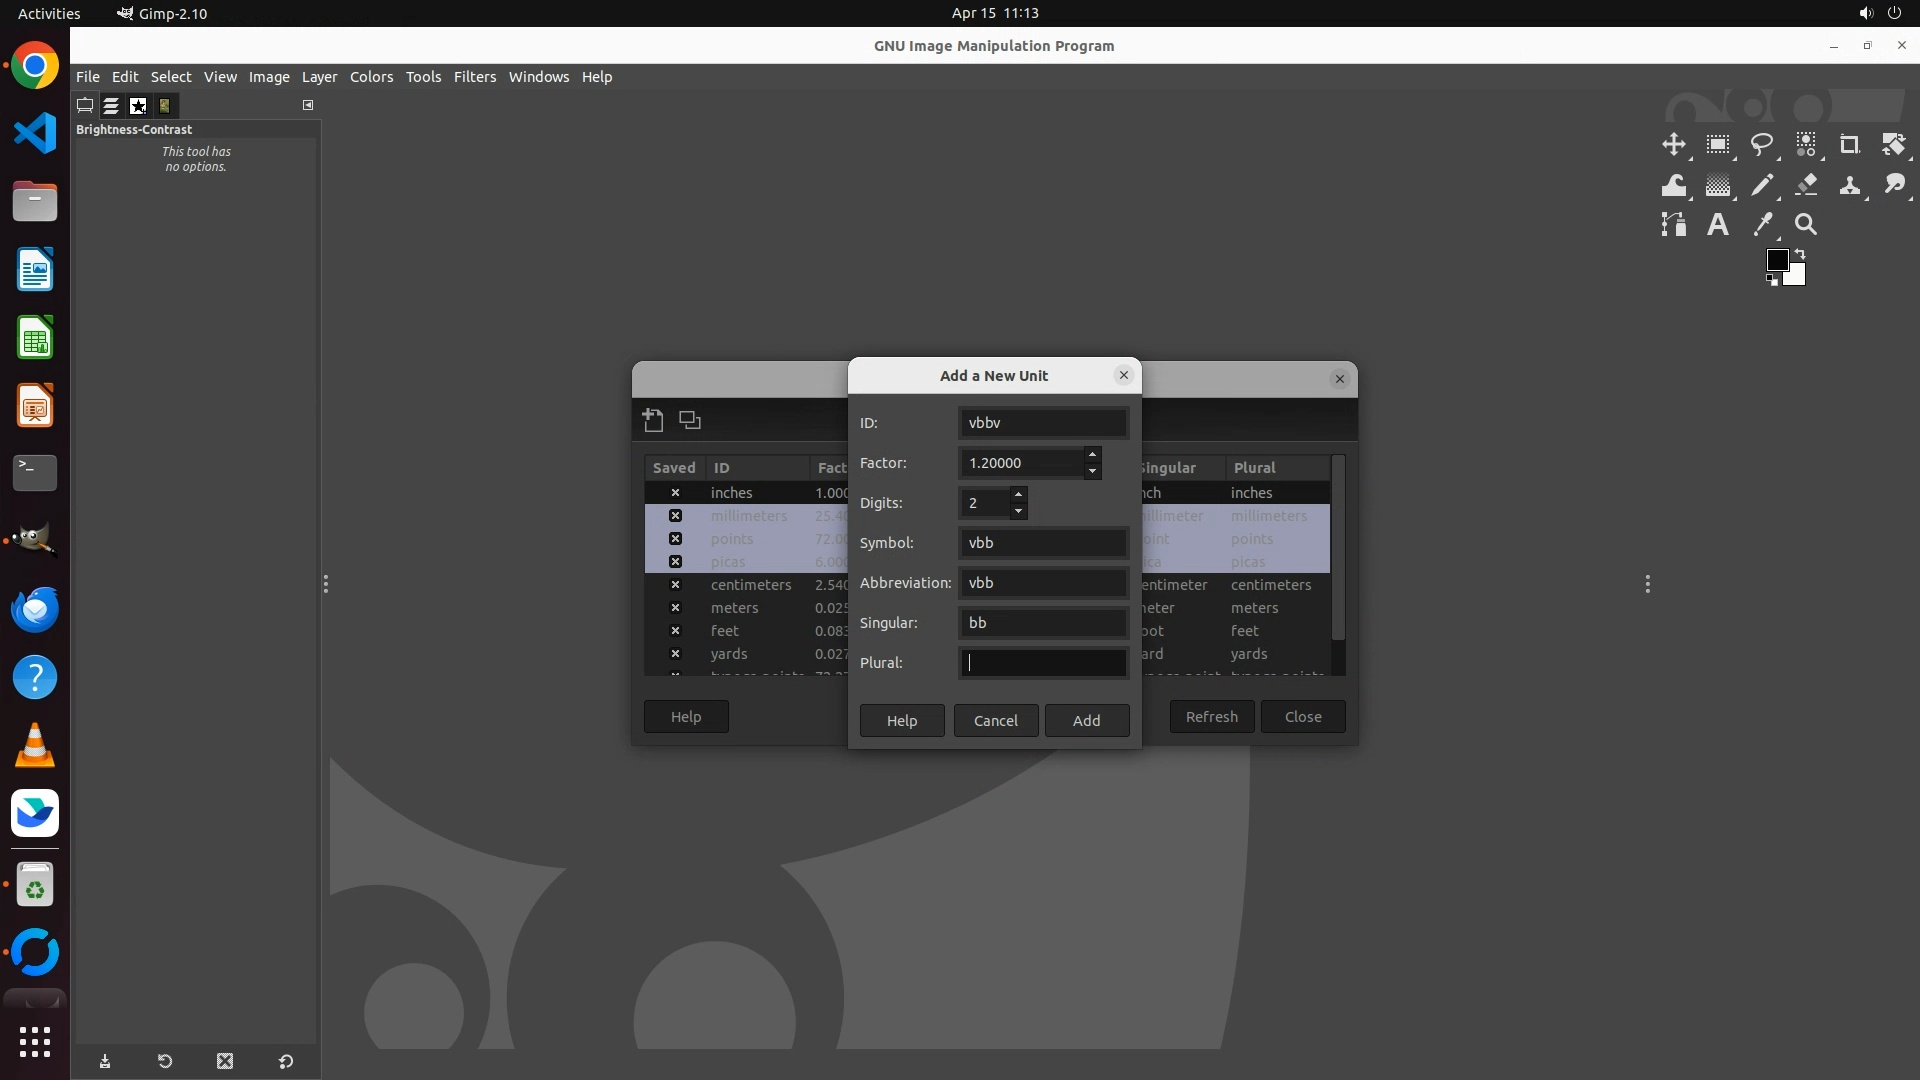
Task: Select the Free Select lasso tool
Action: (x=1761, y=145)
